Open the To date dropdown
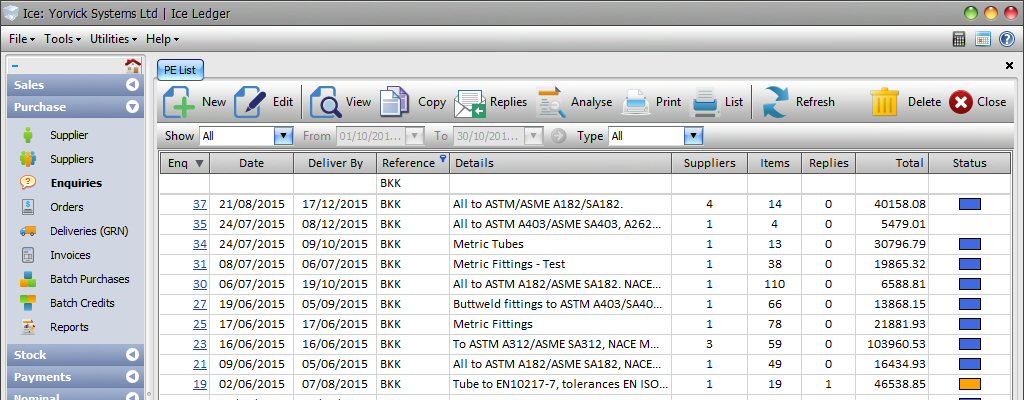Image resolution: width=1024 pixels, height=400 pixels. tap(534, 136)
